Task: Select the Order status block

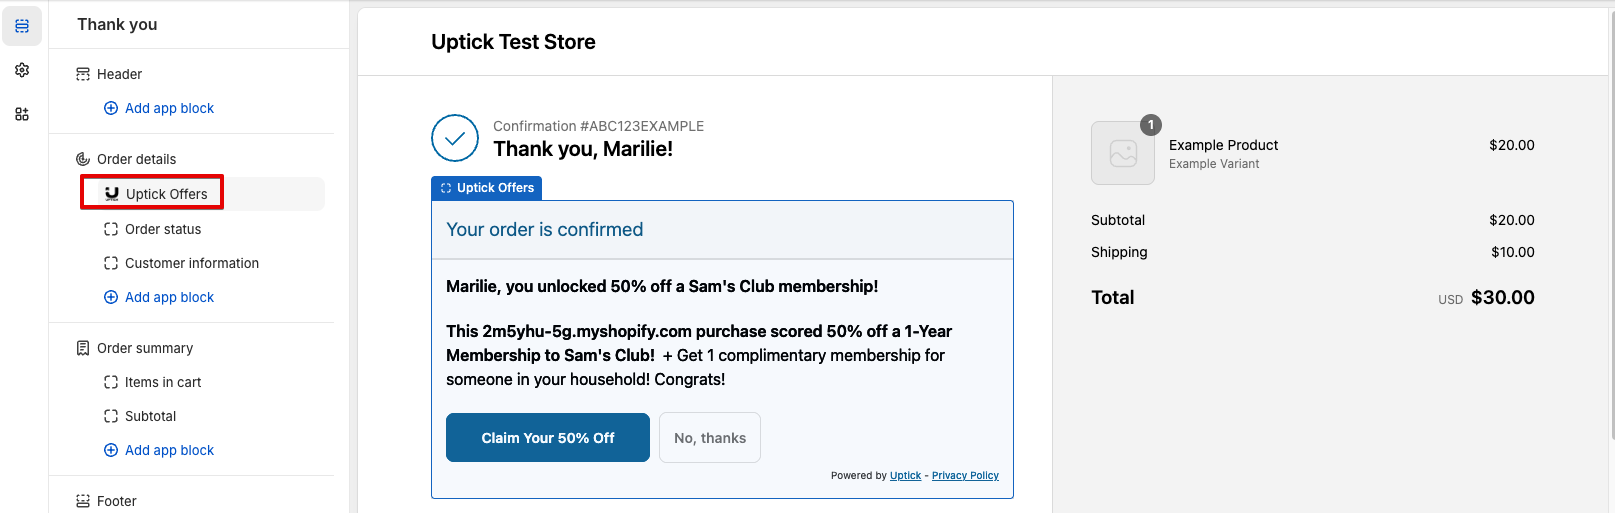Action: (163, 229)
